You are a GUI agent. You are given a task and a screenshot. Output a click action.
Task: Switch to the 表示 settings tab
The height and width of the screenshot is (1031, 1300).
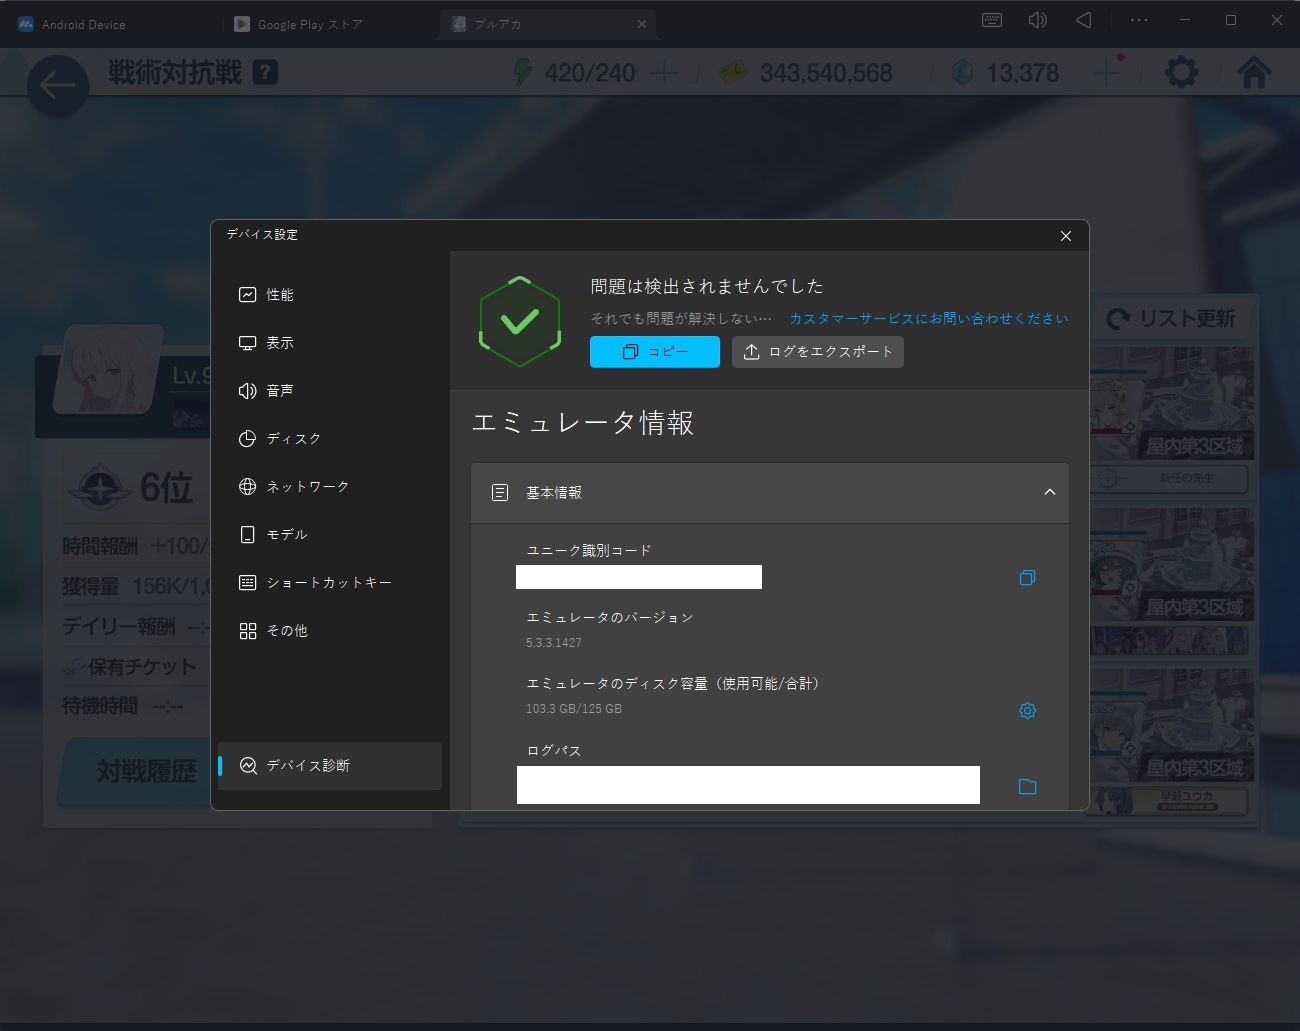pyautogui.click(x=280, y=343)
